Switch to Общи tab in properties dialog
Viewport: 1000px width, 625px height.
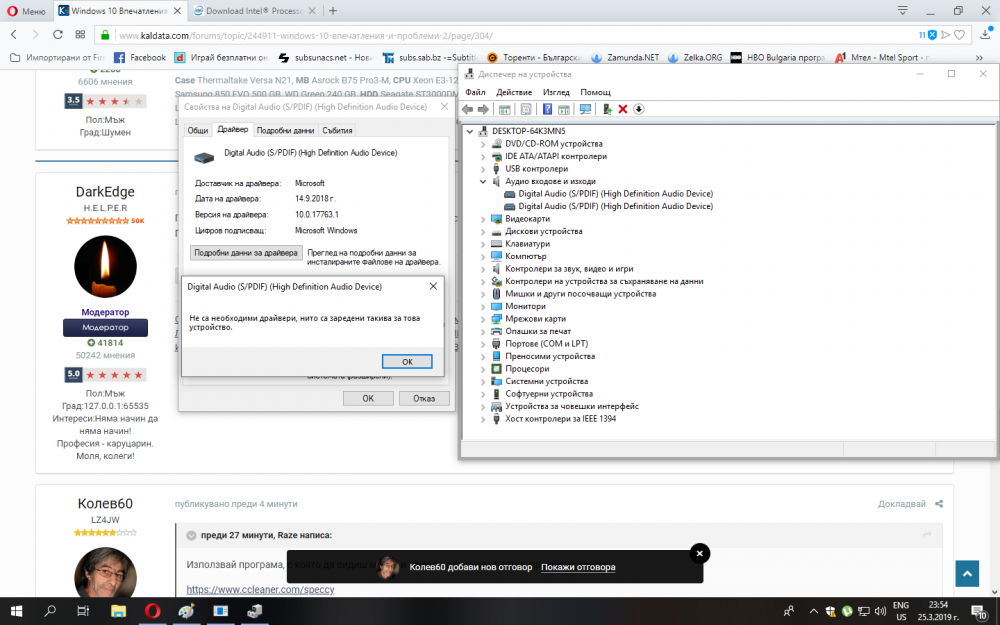pos(198,130)
